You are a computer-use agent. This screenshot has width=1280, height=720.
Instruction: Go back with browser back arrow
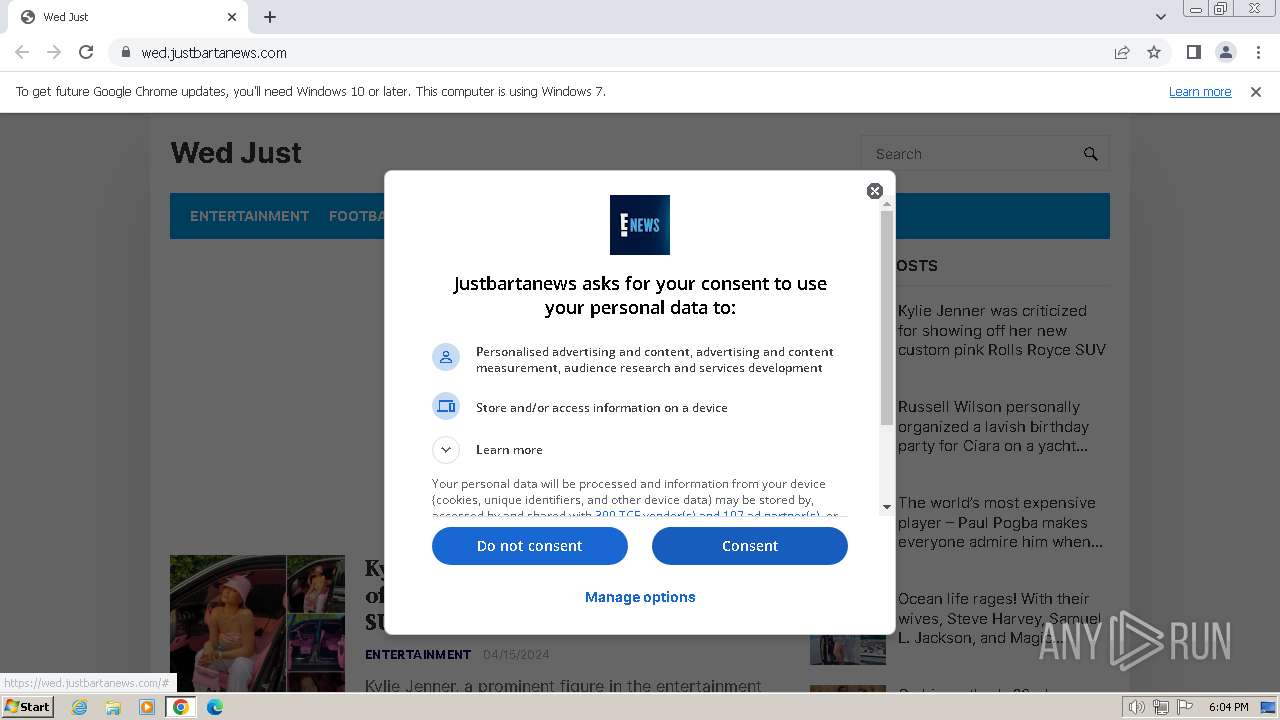point(22,52)
